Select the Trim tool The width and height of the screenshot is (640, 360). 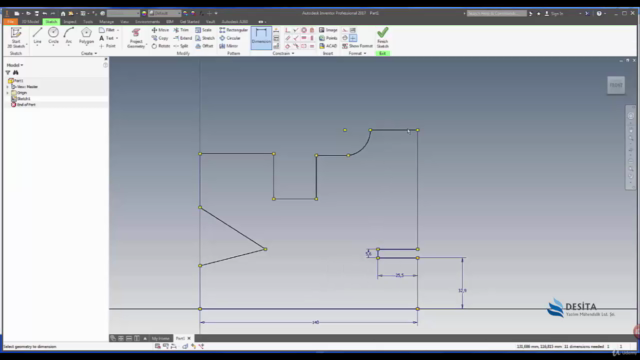coord(181,30)
